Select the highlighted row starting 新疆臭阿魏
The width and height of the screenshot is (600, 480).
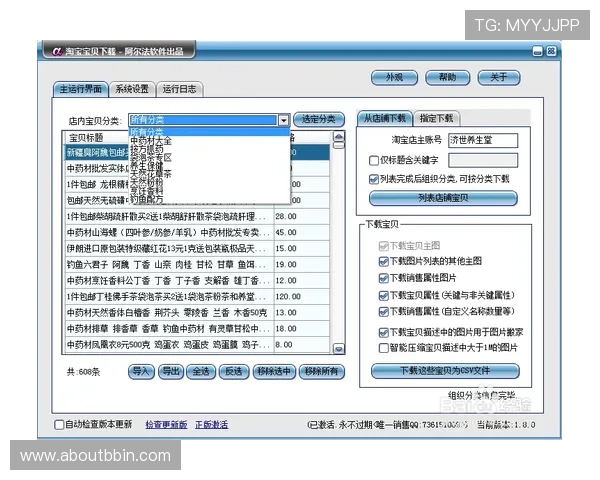[x=197, y=152]
